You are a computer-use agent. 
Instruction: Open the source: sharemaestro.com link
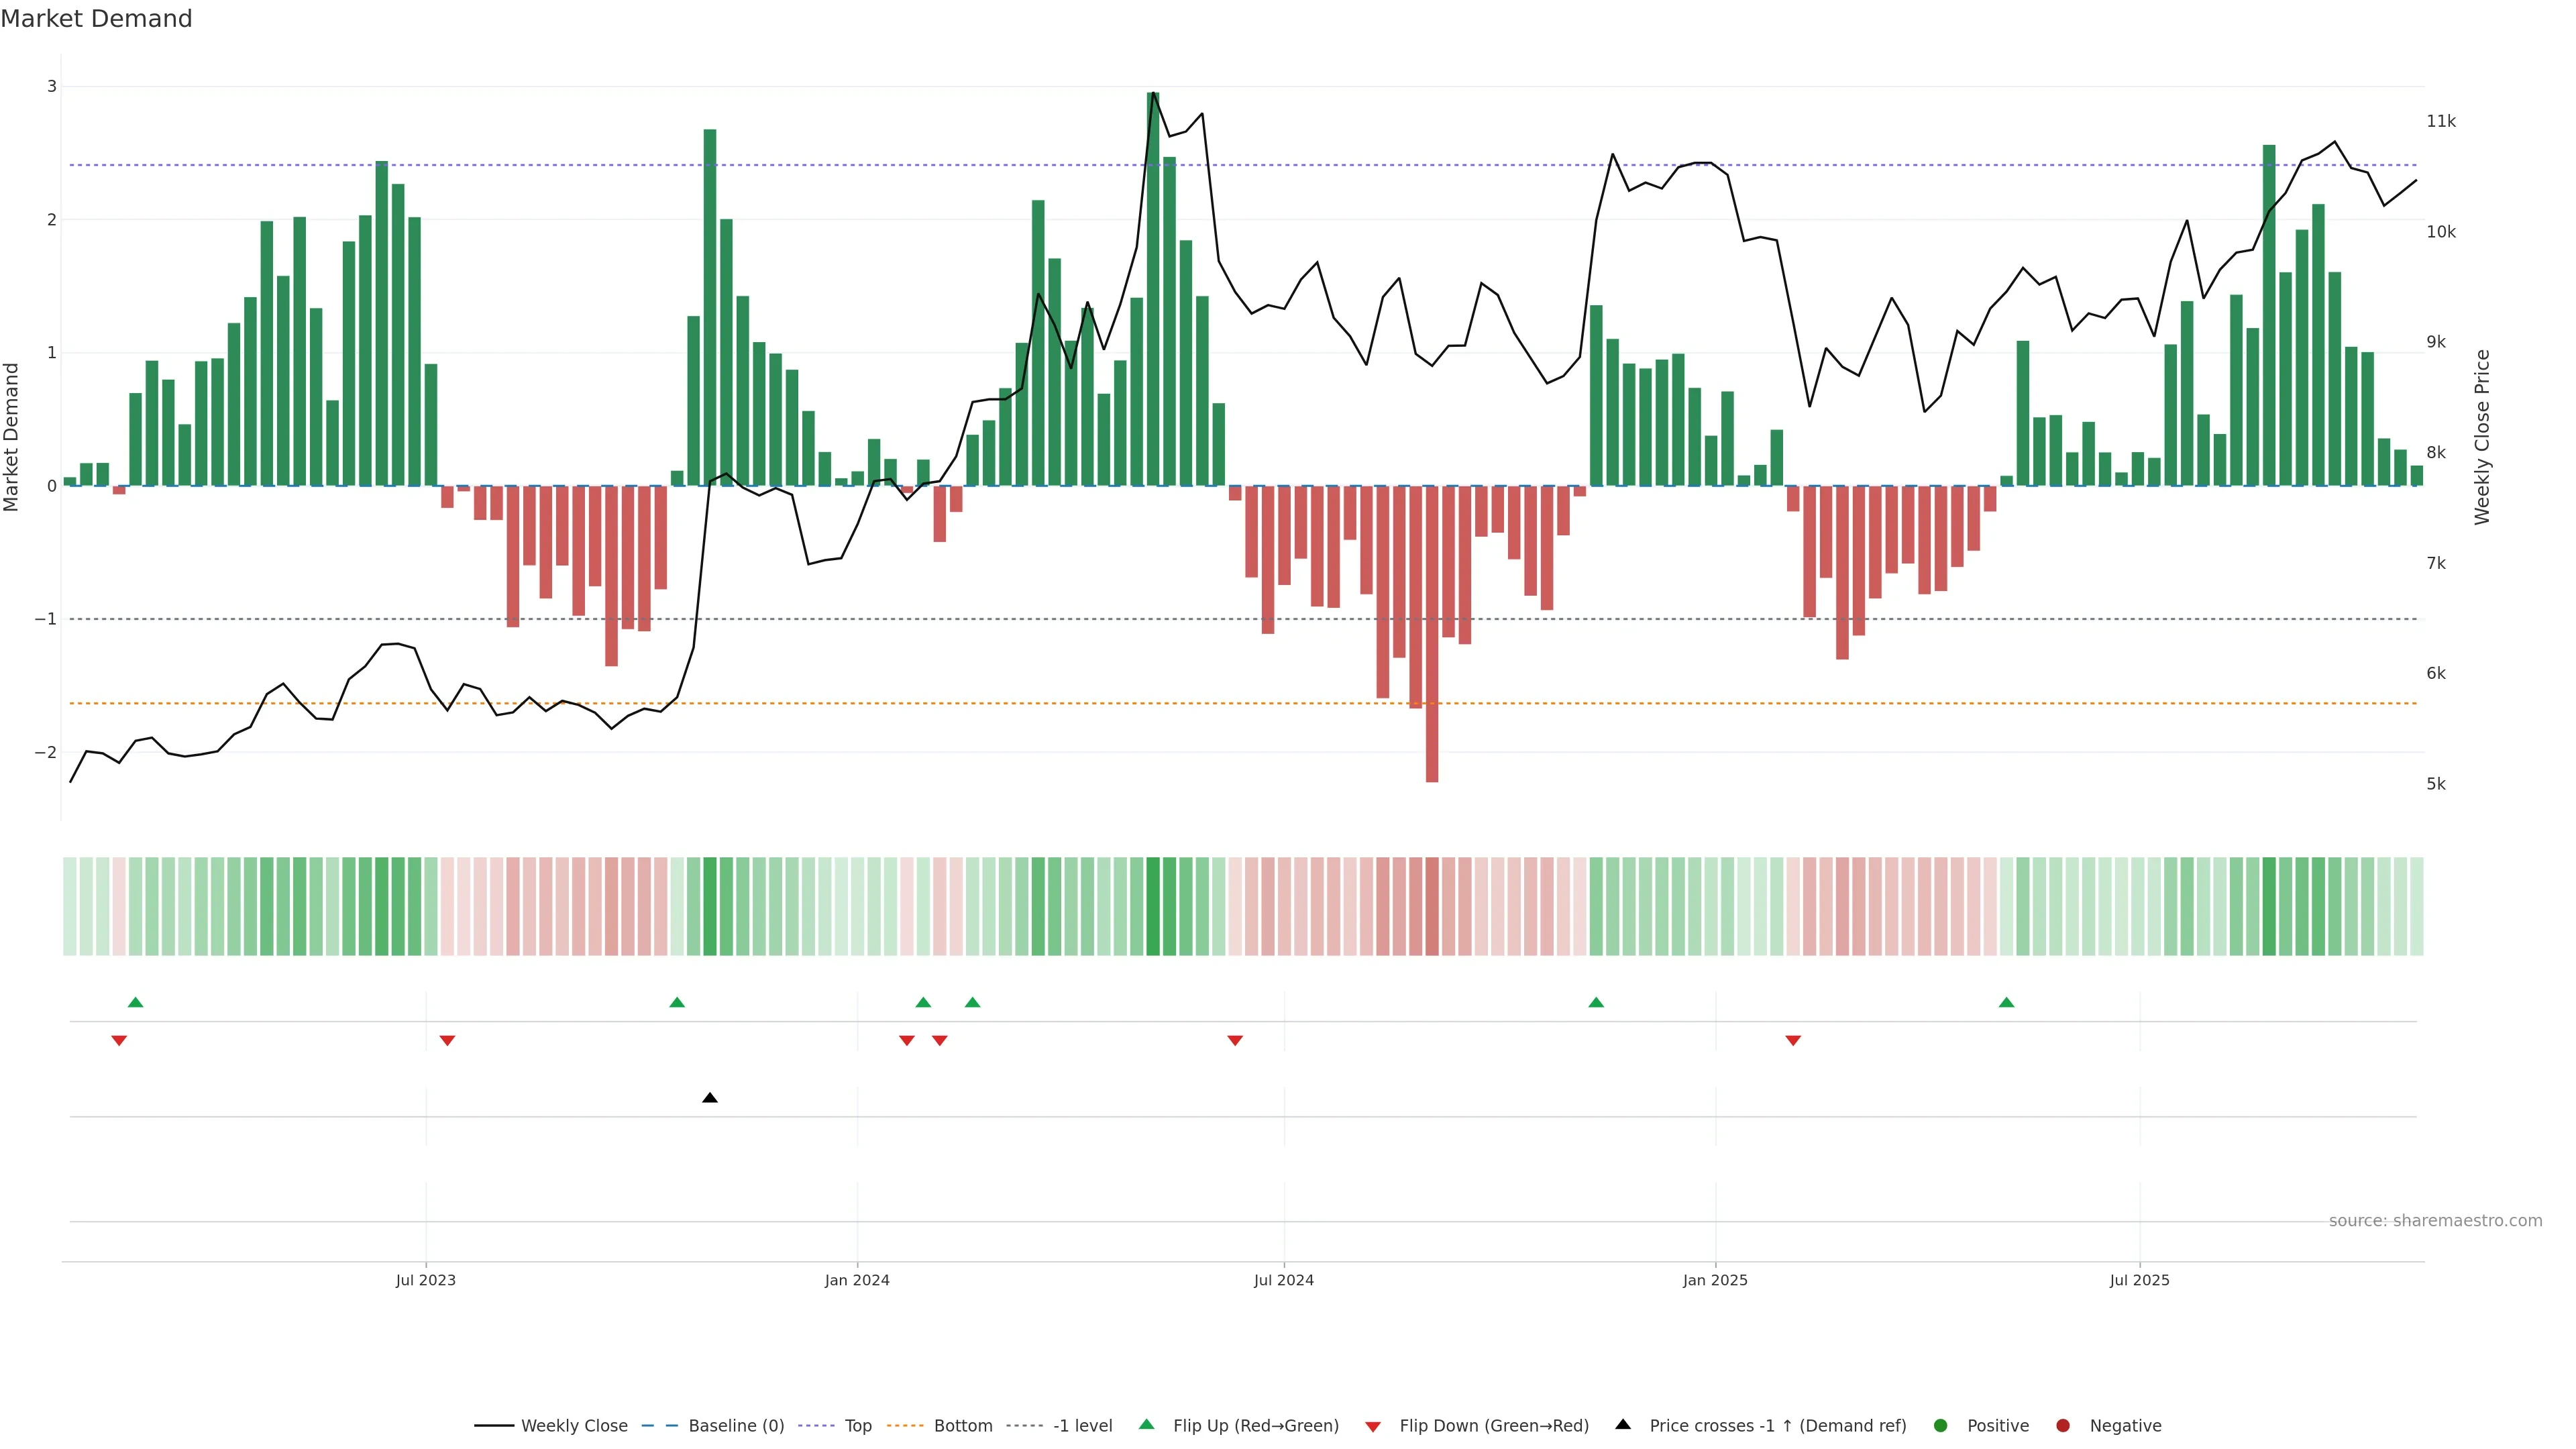2435,1220
